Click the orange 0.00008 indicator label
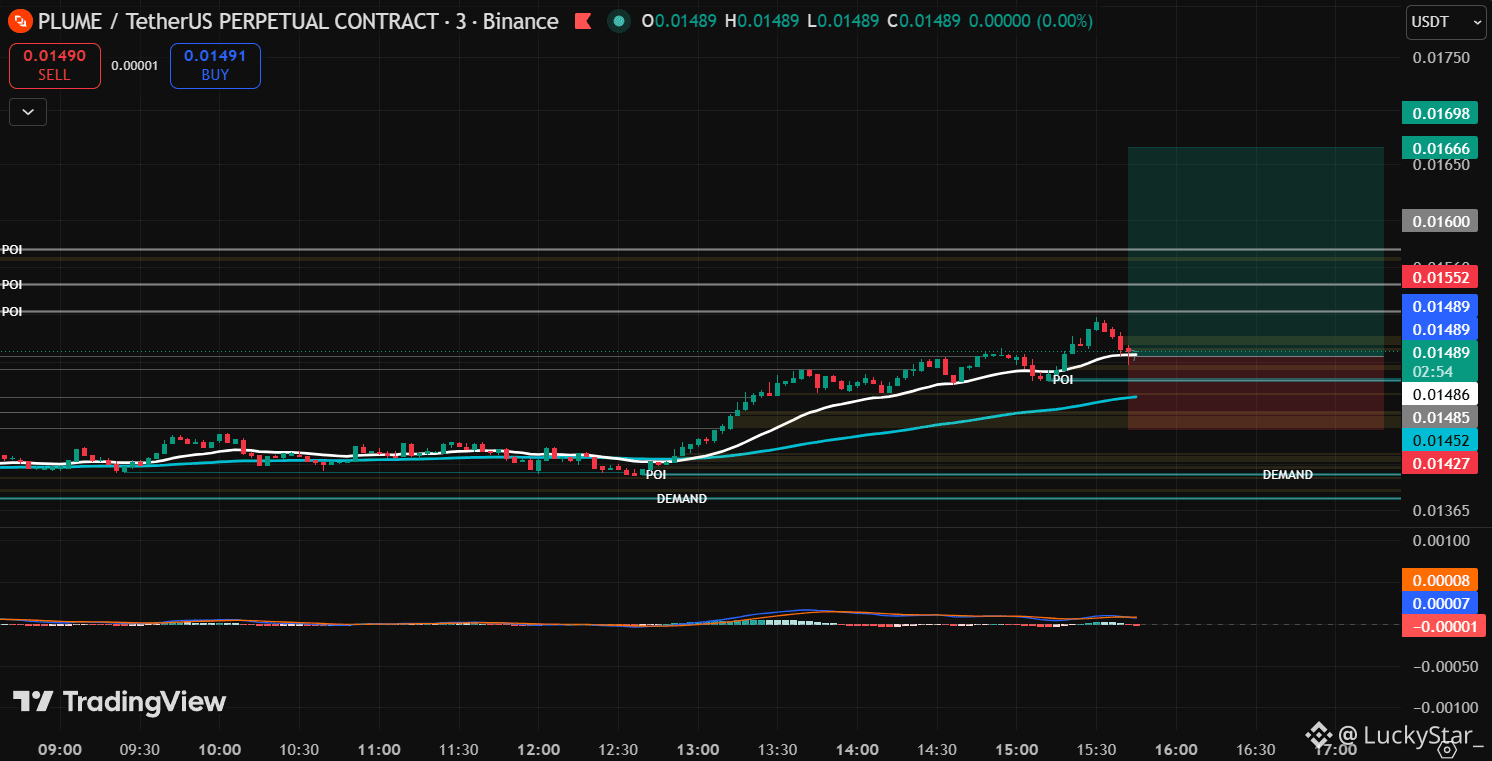1492x761 pixels. (x=1441, y=580)
